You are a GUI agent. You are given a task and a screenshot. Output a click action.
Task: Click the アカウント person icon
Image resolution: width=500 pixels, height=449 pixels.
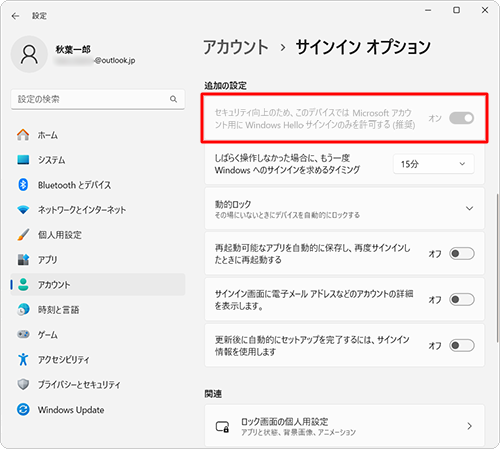23,284
